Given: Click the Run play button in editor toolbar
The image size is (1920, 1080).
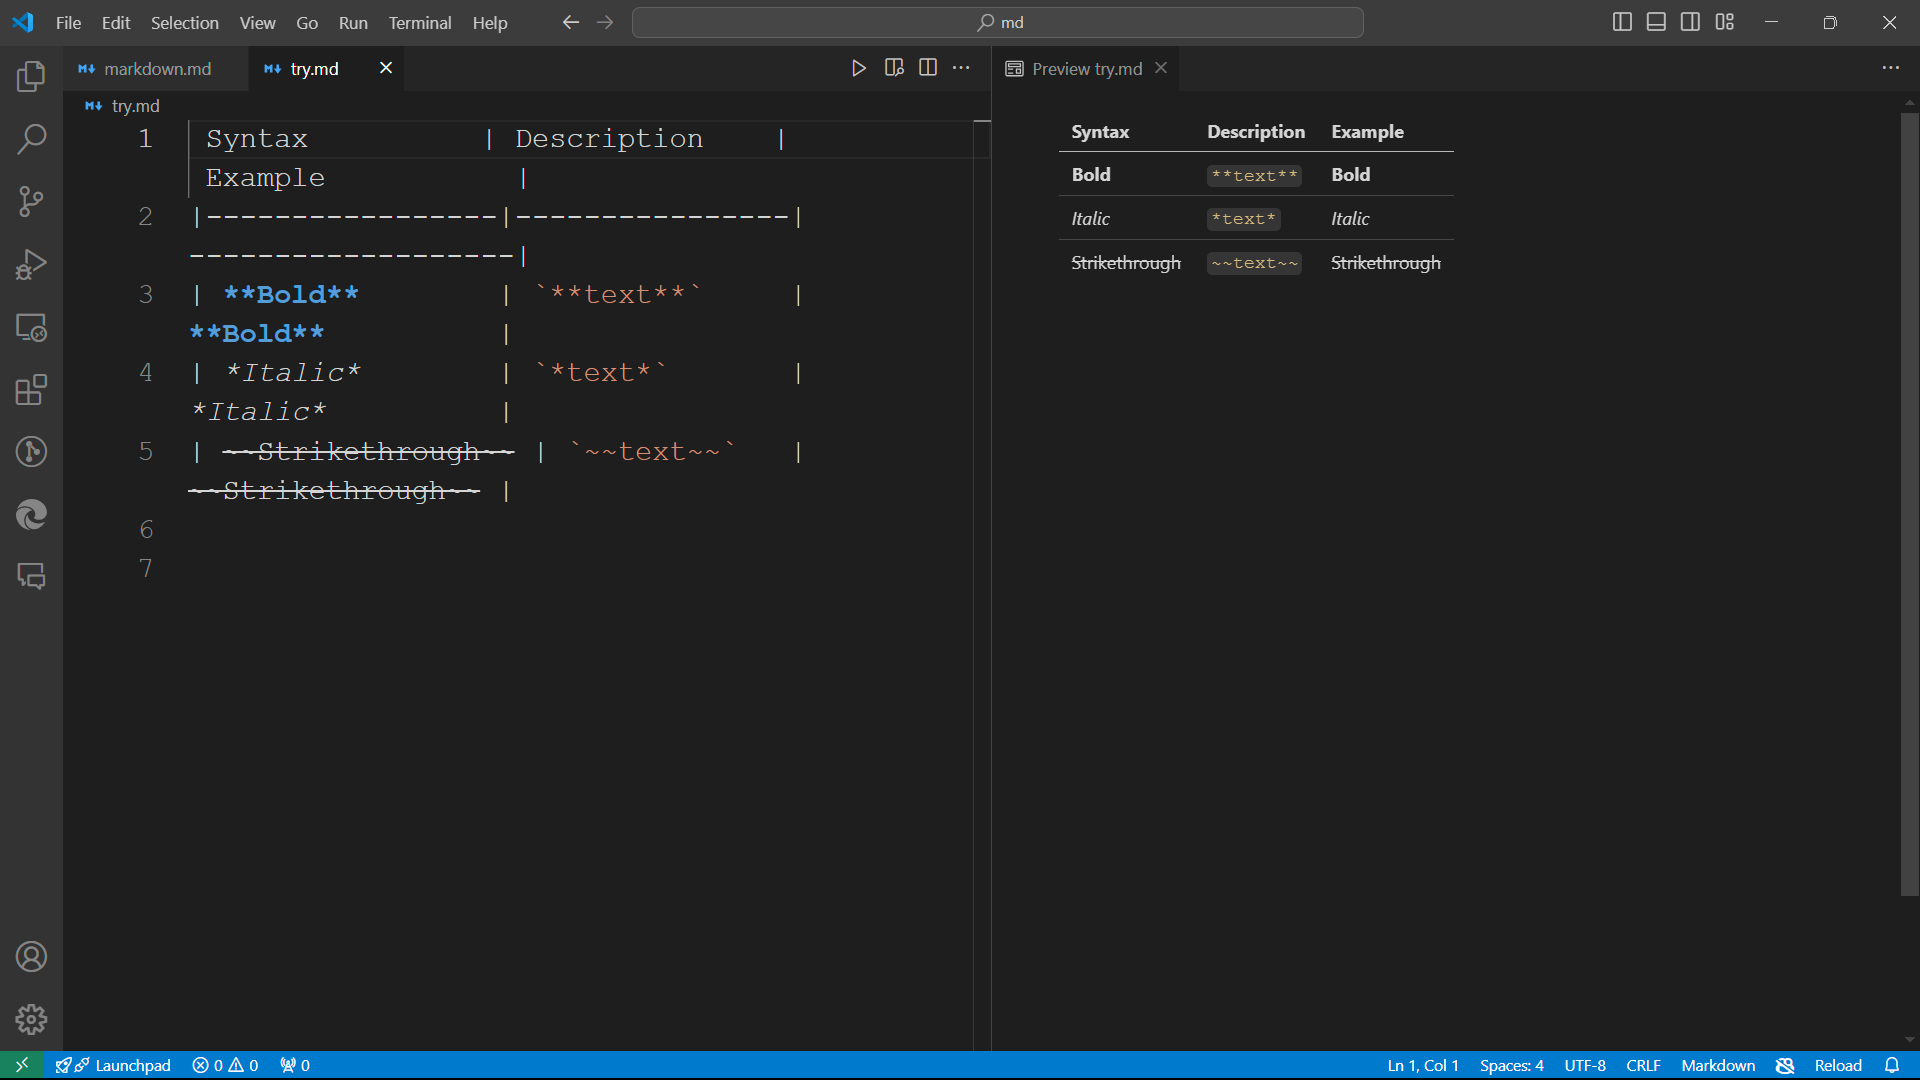Looking at the screenshot, I should click(858, 68).
